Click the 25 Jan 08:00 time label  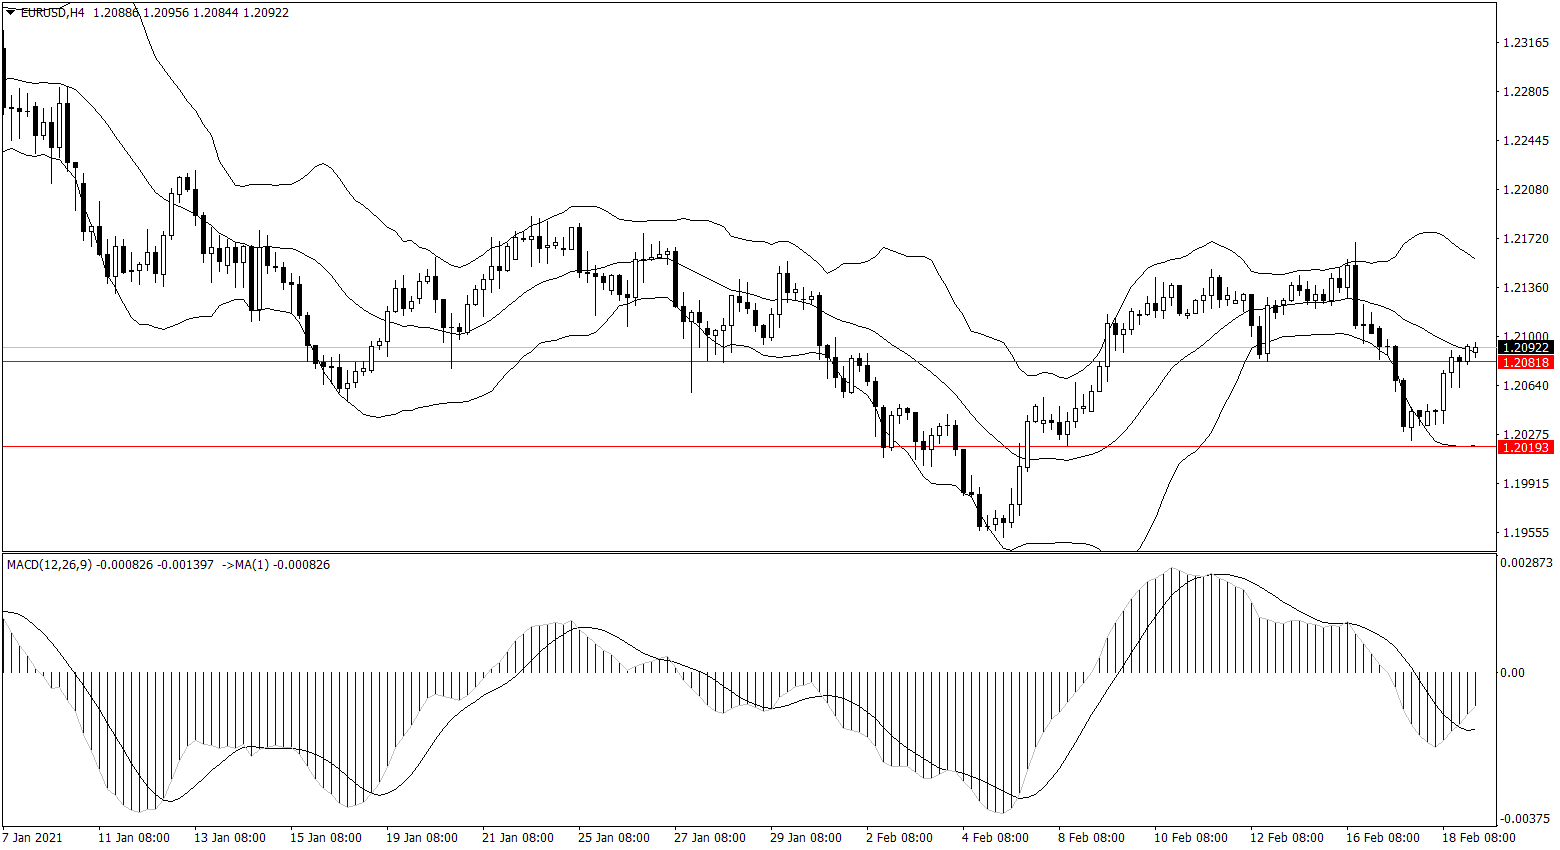pyautogui.click(x=613, y=838)
